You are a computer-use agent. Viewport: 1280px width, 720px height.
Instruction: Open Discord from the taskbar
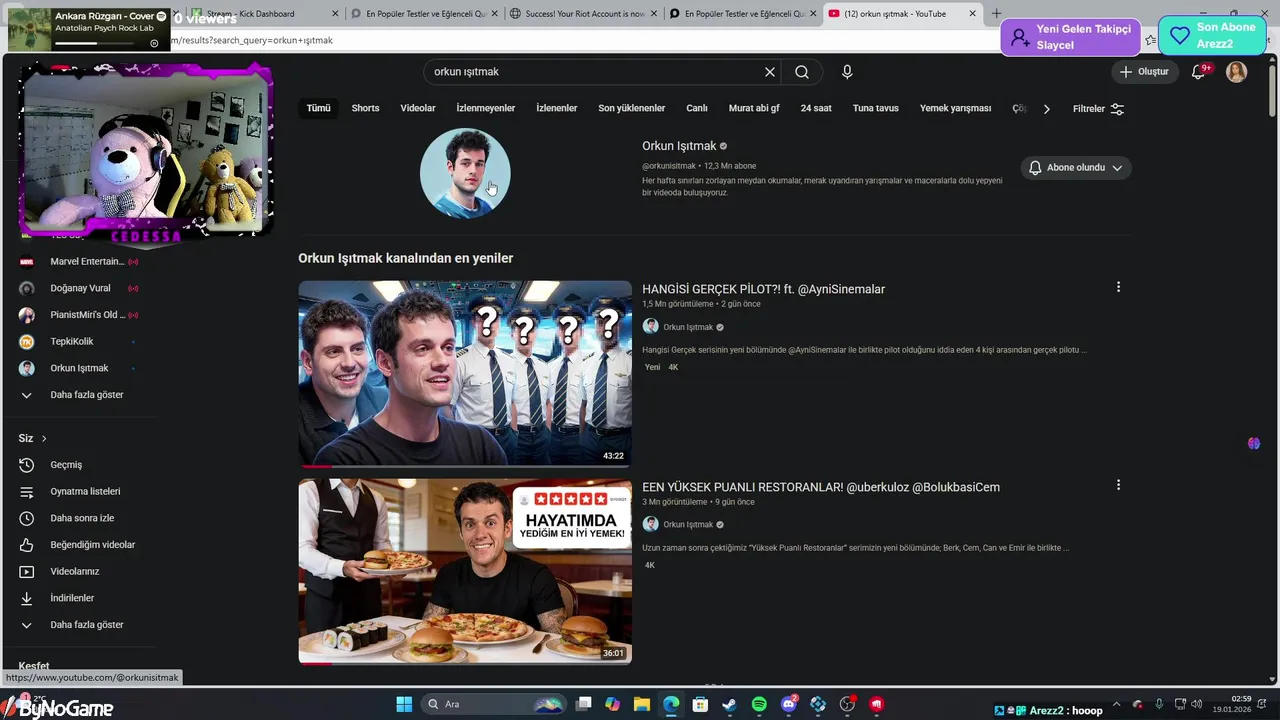[x=788, y=704]
